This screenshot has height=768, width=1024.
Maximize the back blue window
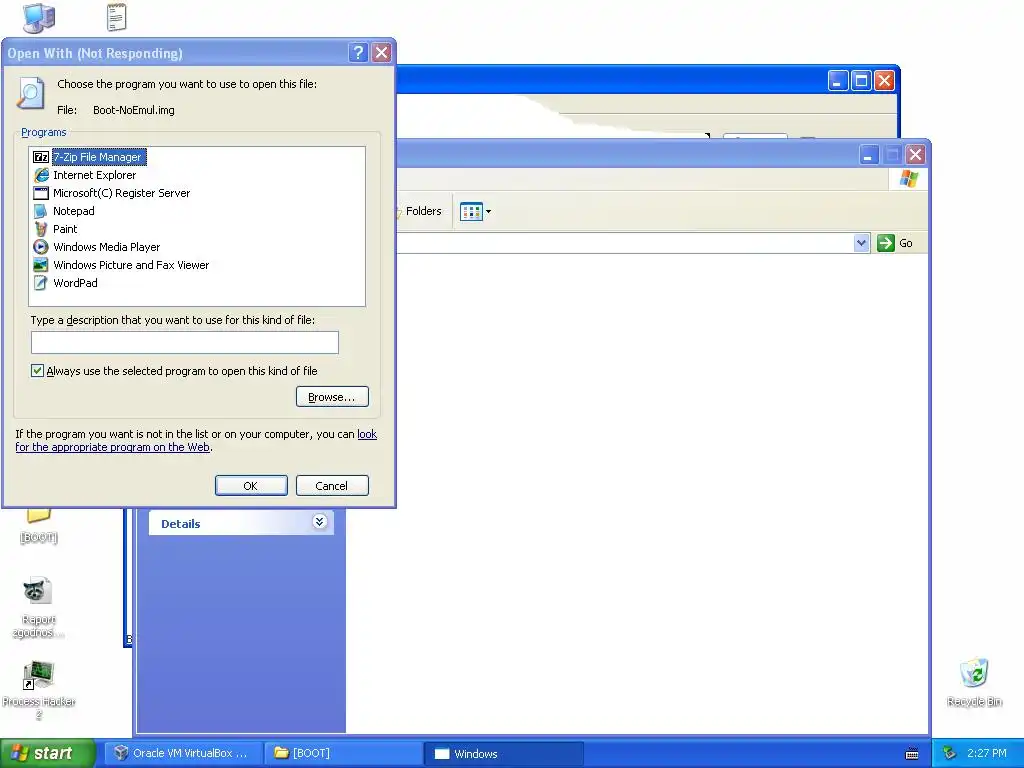[861, 81]
